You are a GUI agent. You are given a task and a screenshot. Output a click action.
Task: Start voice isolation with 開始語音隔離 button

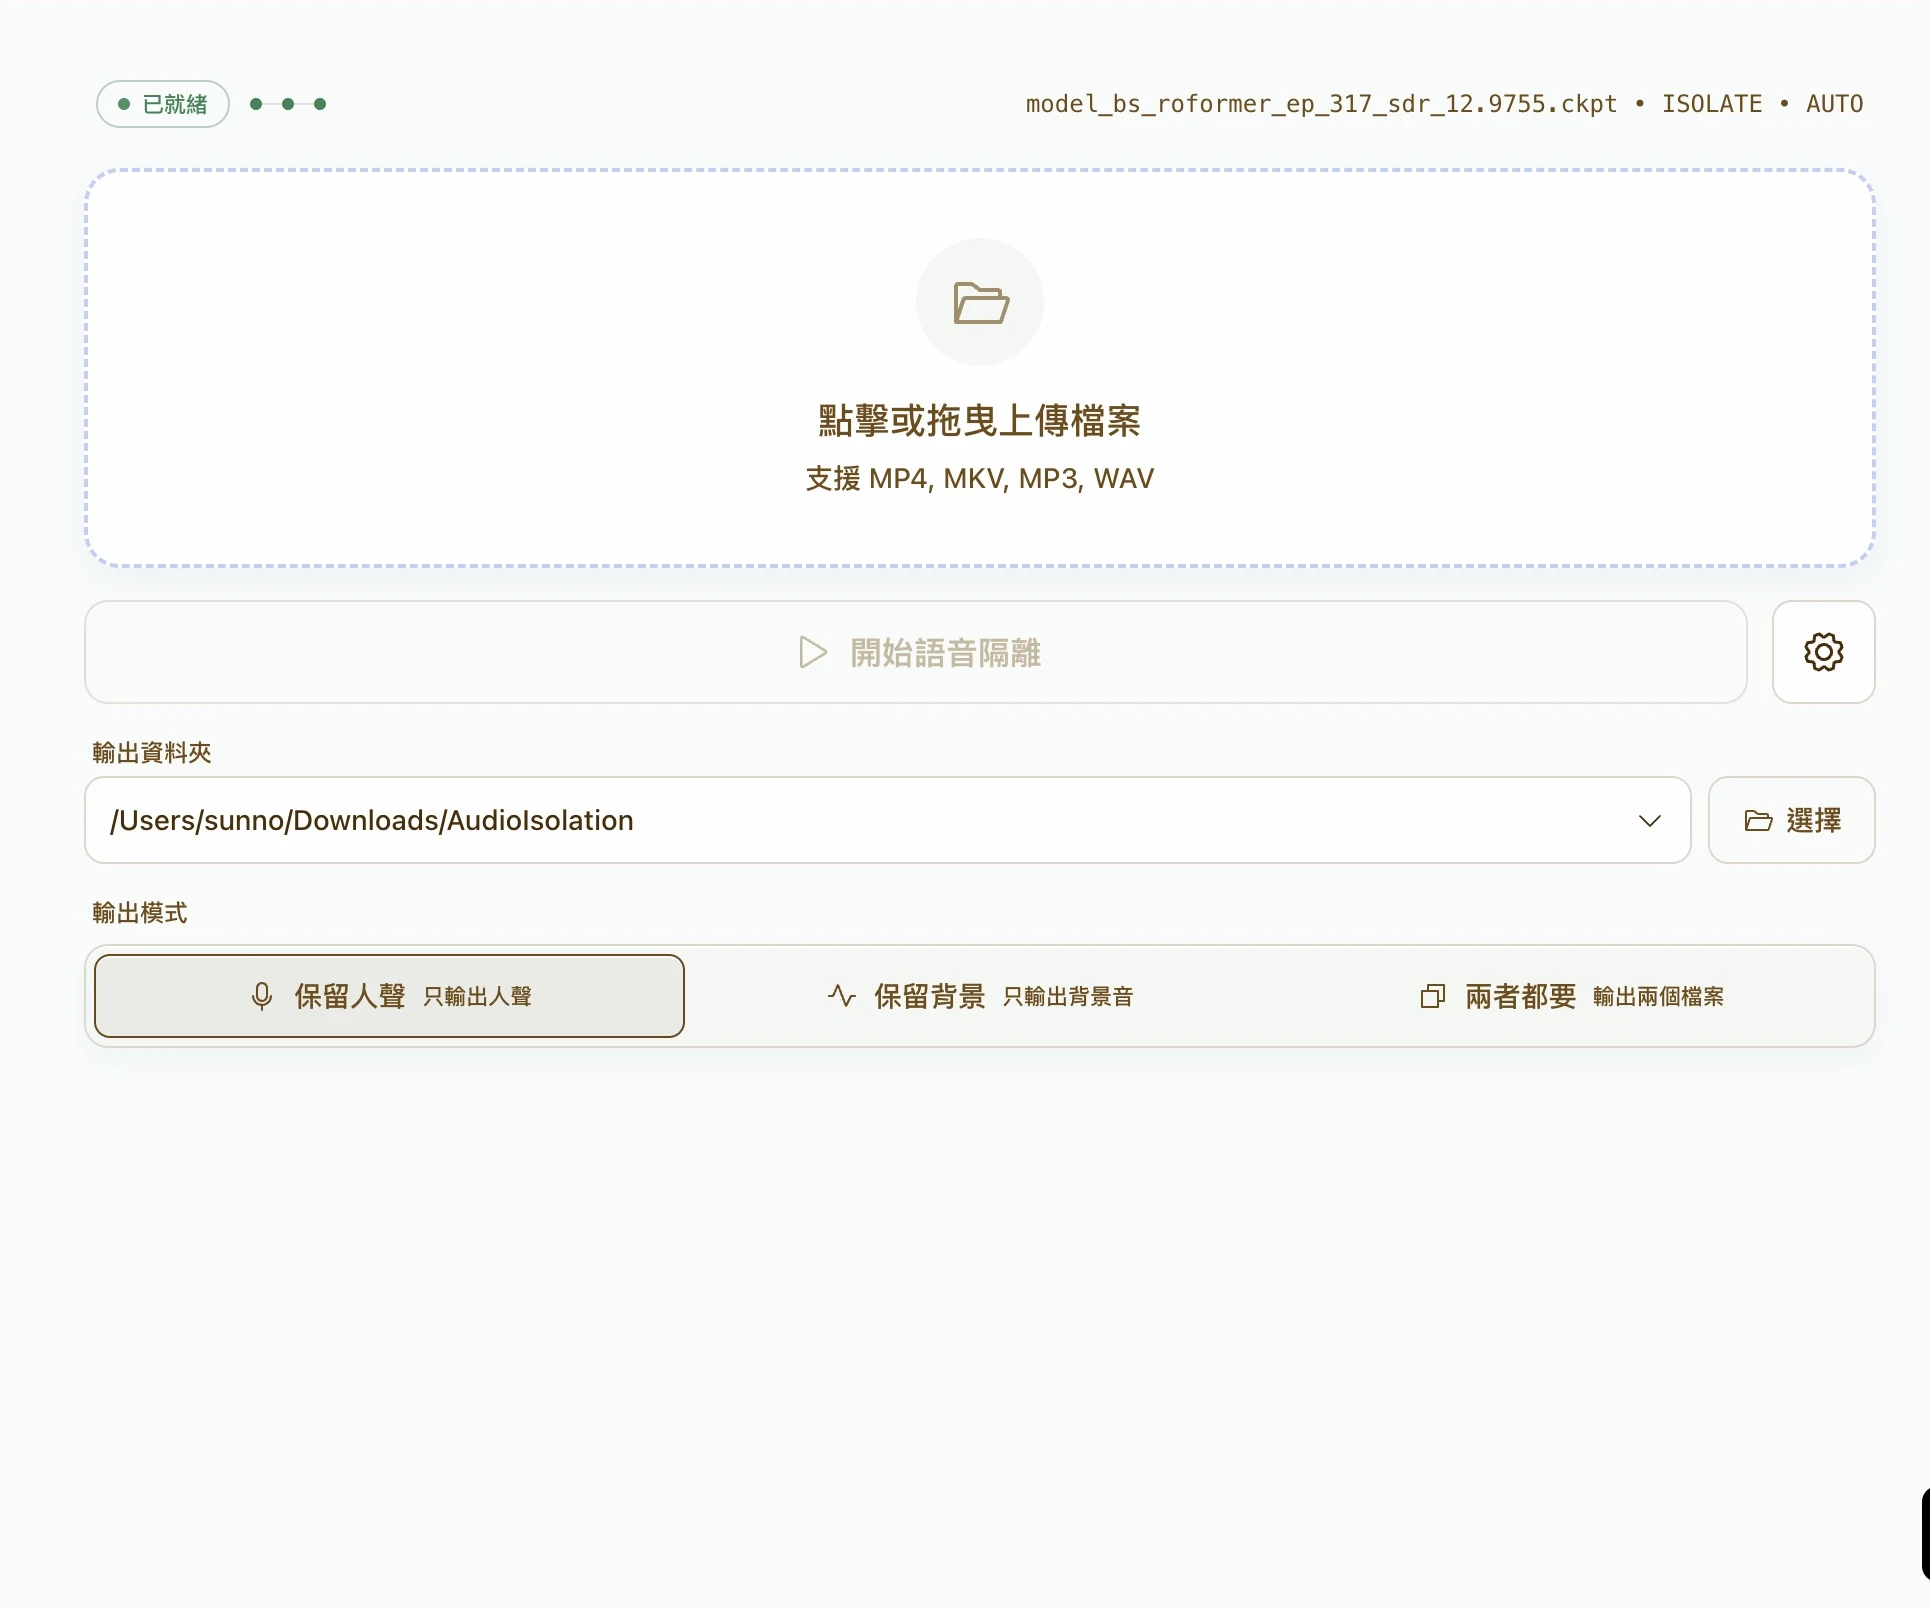coord(916,652)
